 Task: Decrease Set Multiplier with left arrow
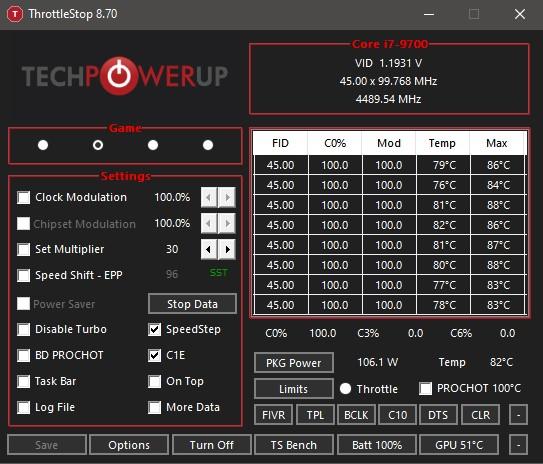click(209, 249)
